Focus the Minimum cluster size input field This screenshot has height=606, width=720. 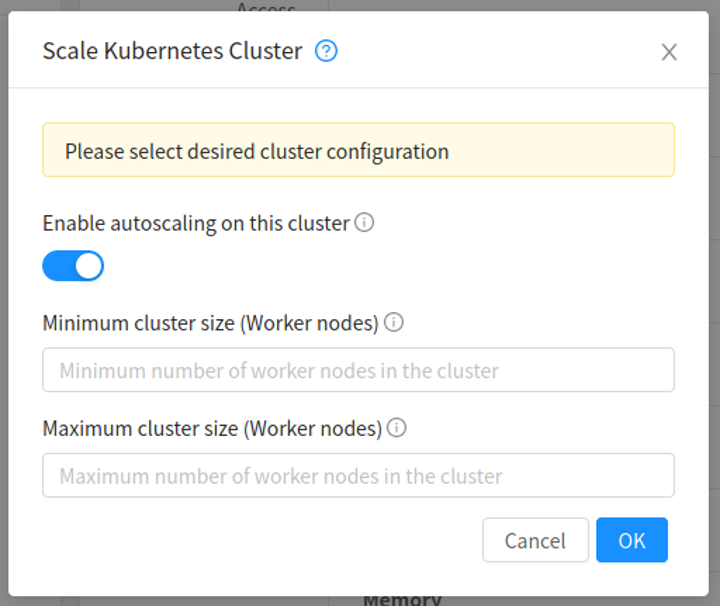358,370
